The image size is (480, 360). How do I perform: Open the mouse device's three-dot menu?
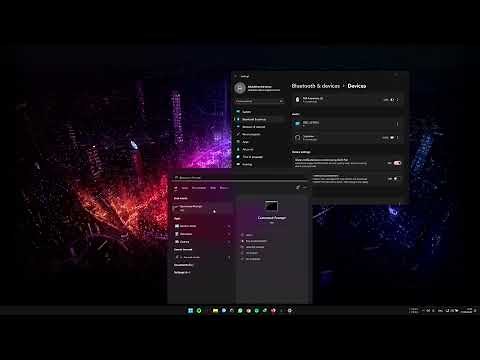[x=397, y=100]
